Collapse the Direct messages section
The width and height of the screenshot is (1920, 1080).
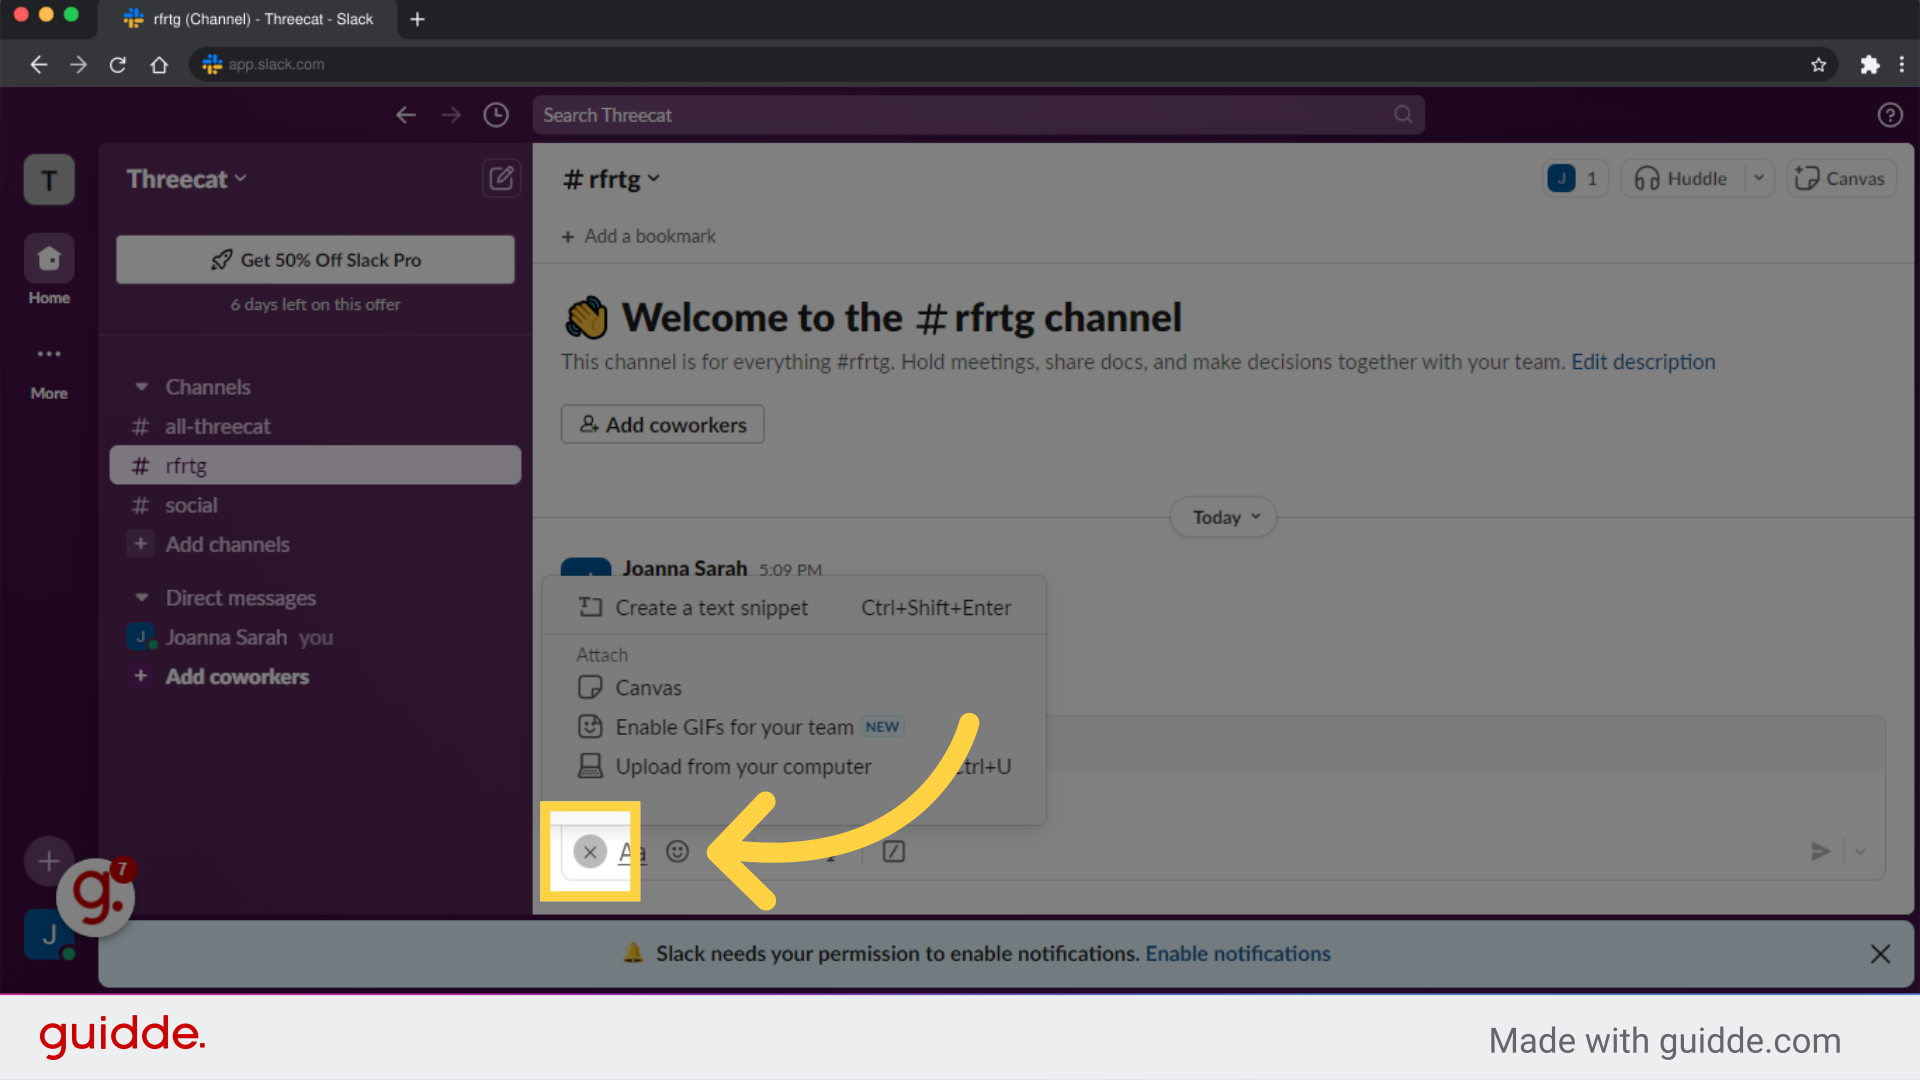click(141, 597)
